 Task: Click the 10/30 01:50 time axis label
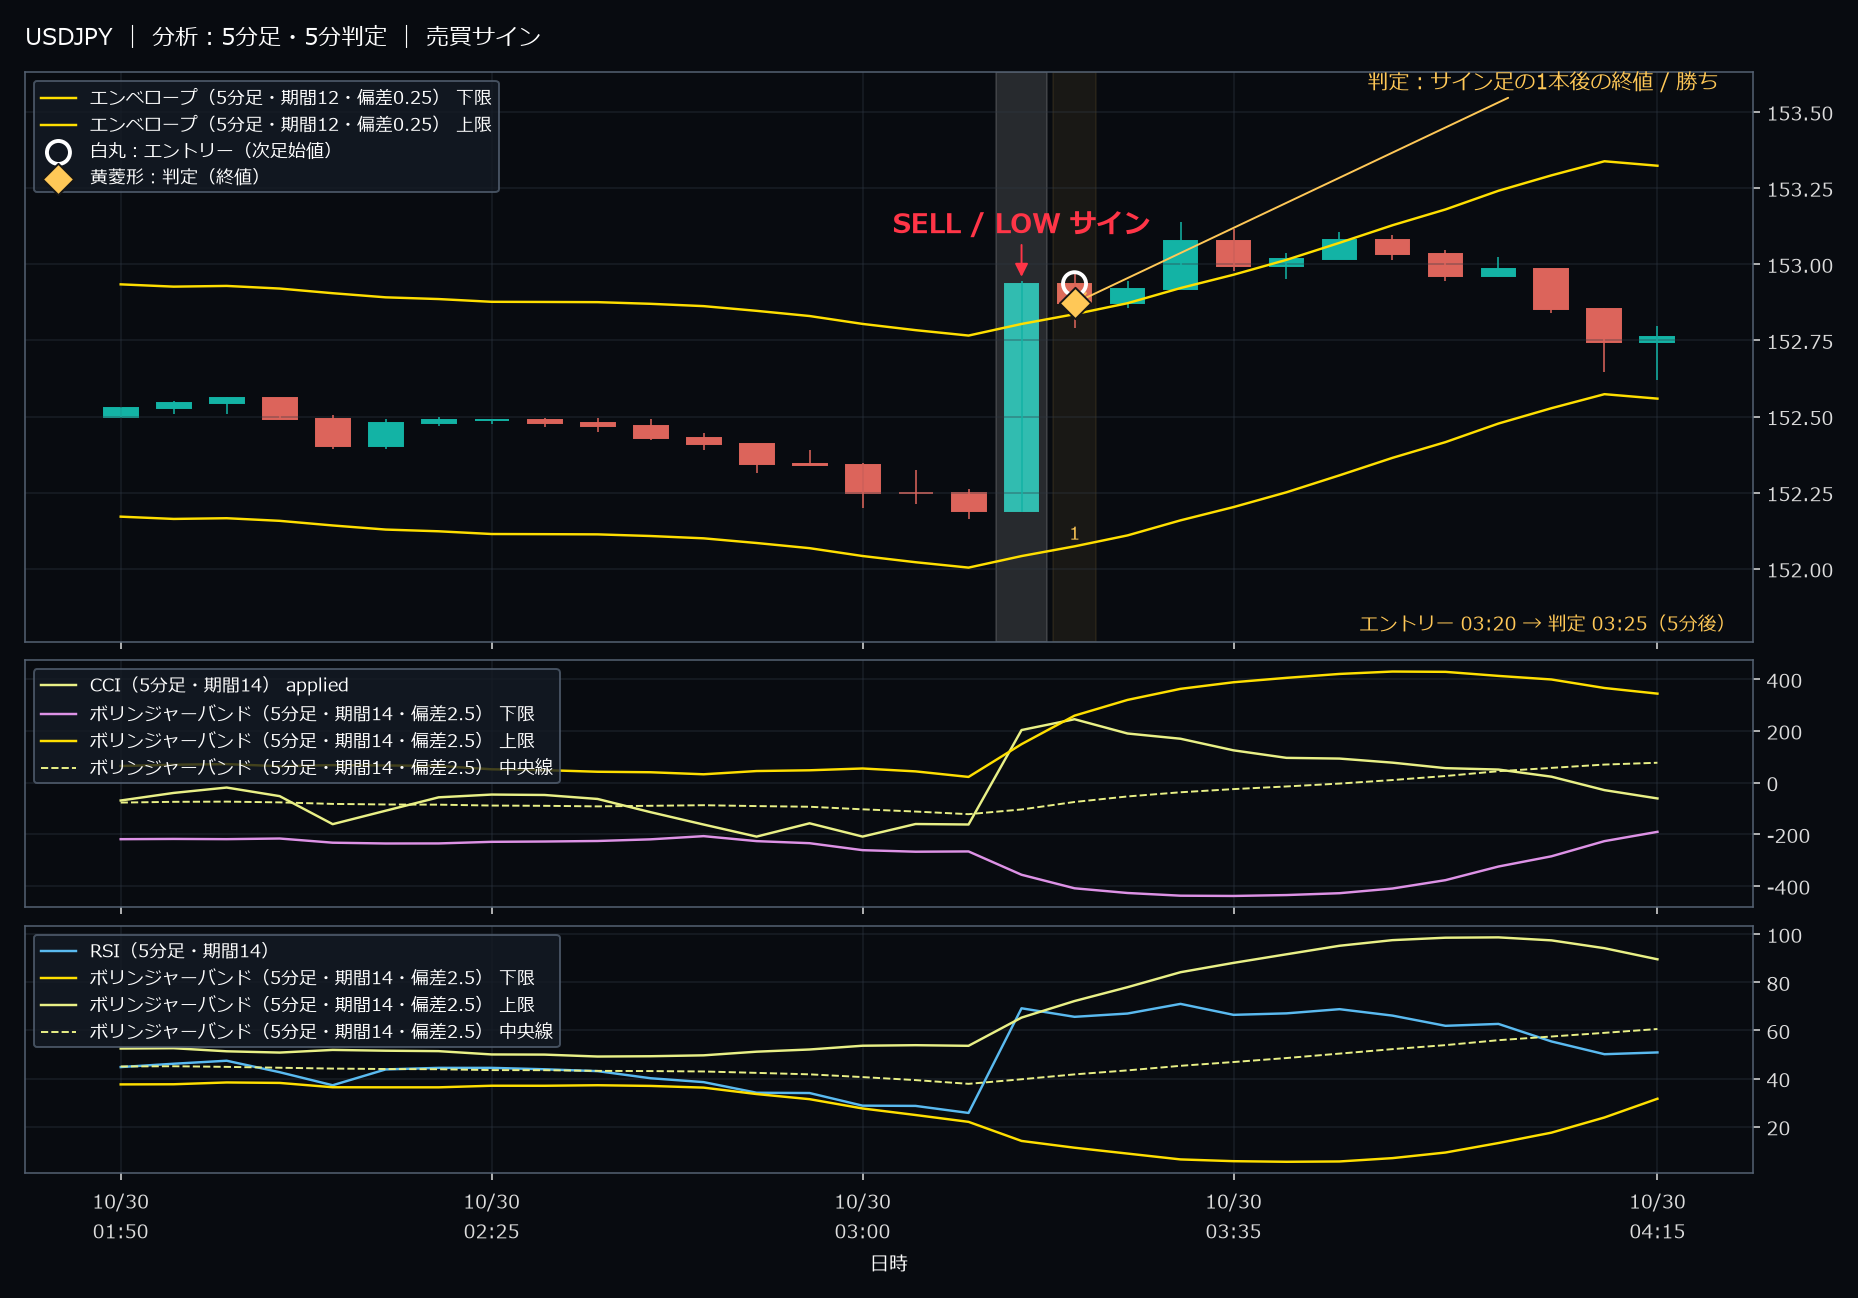click(121, 1217)
